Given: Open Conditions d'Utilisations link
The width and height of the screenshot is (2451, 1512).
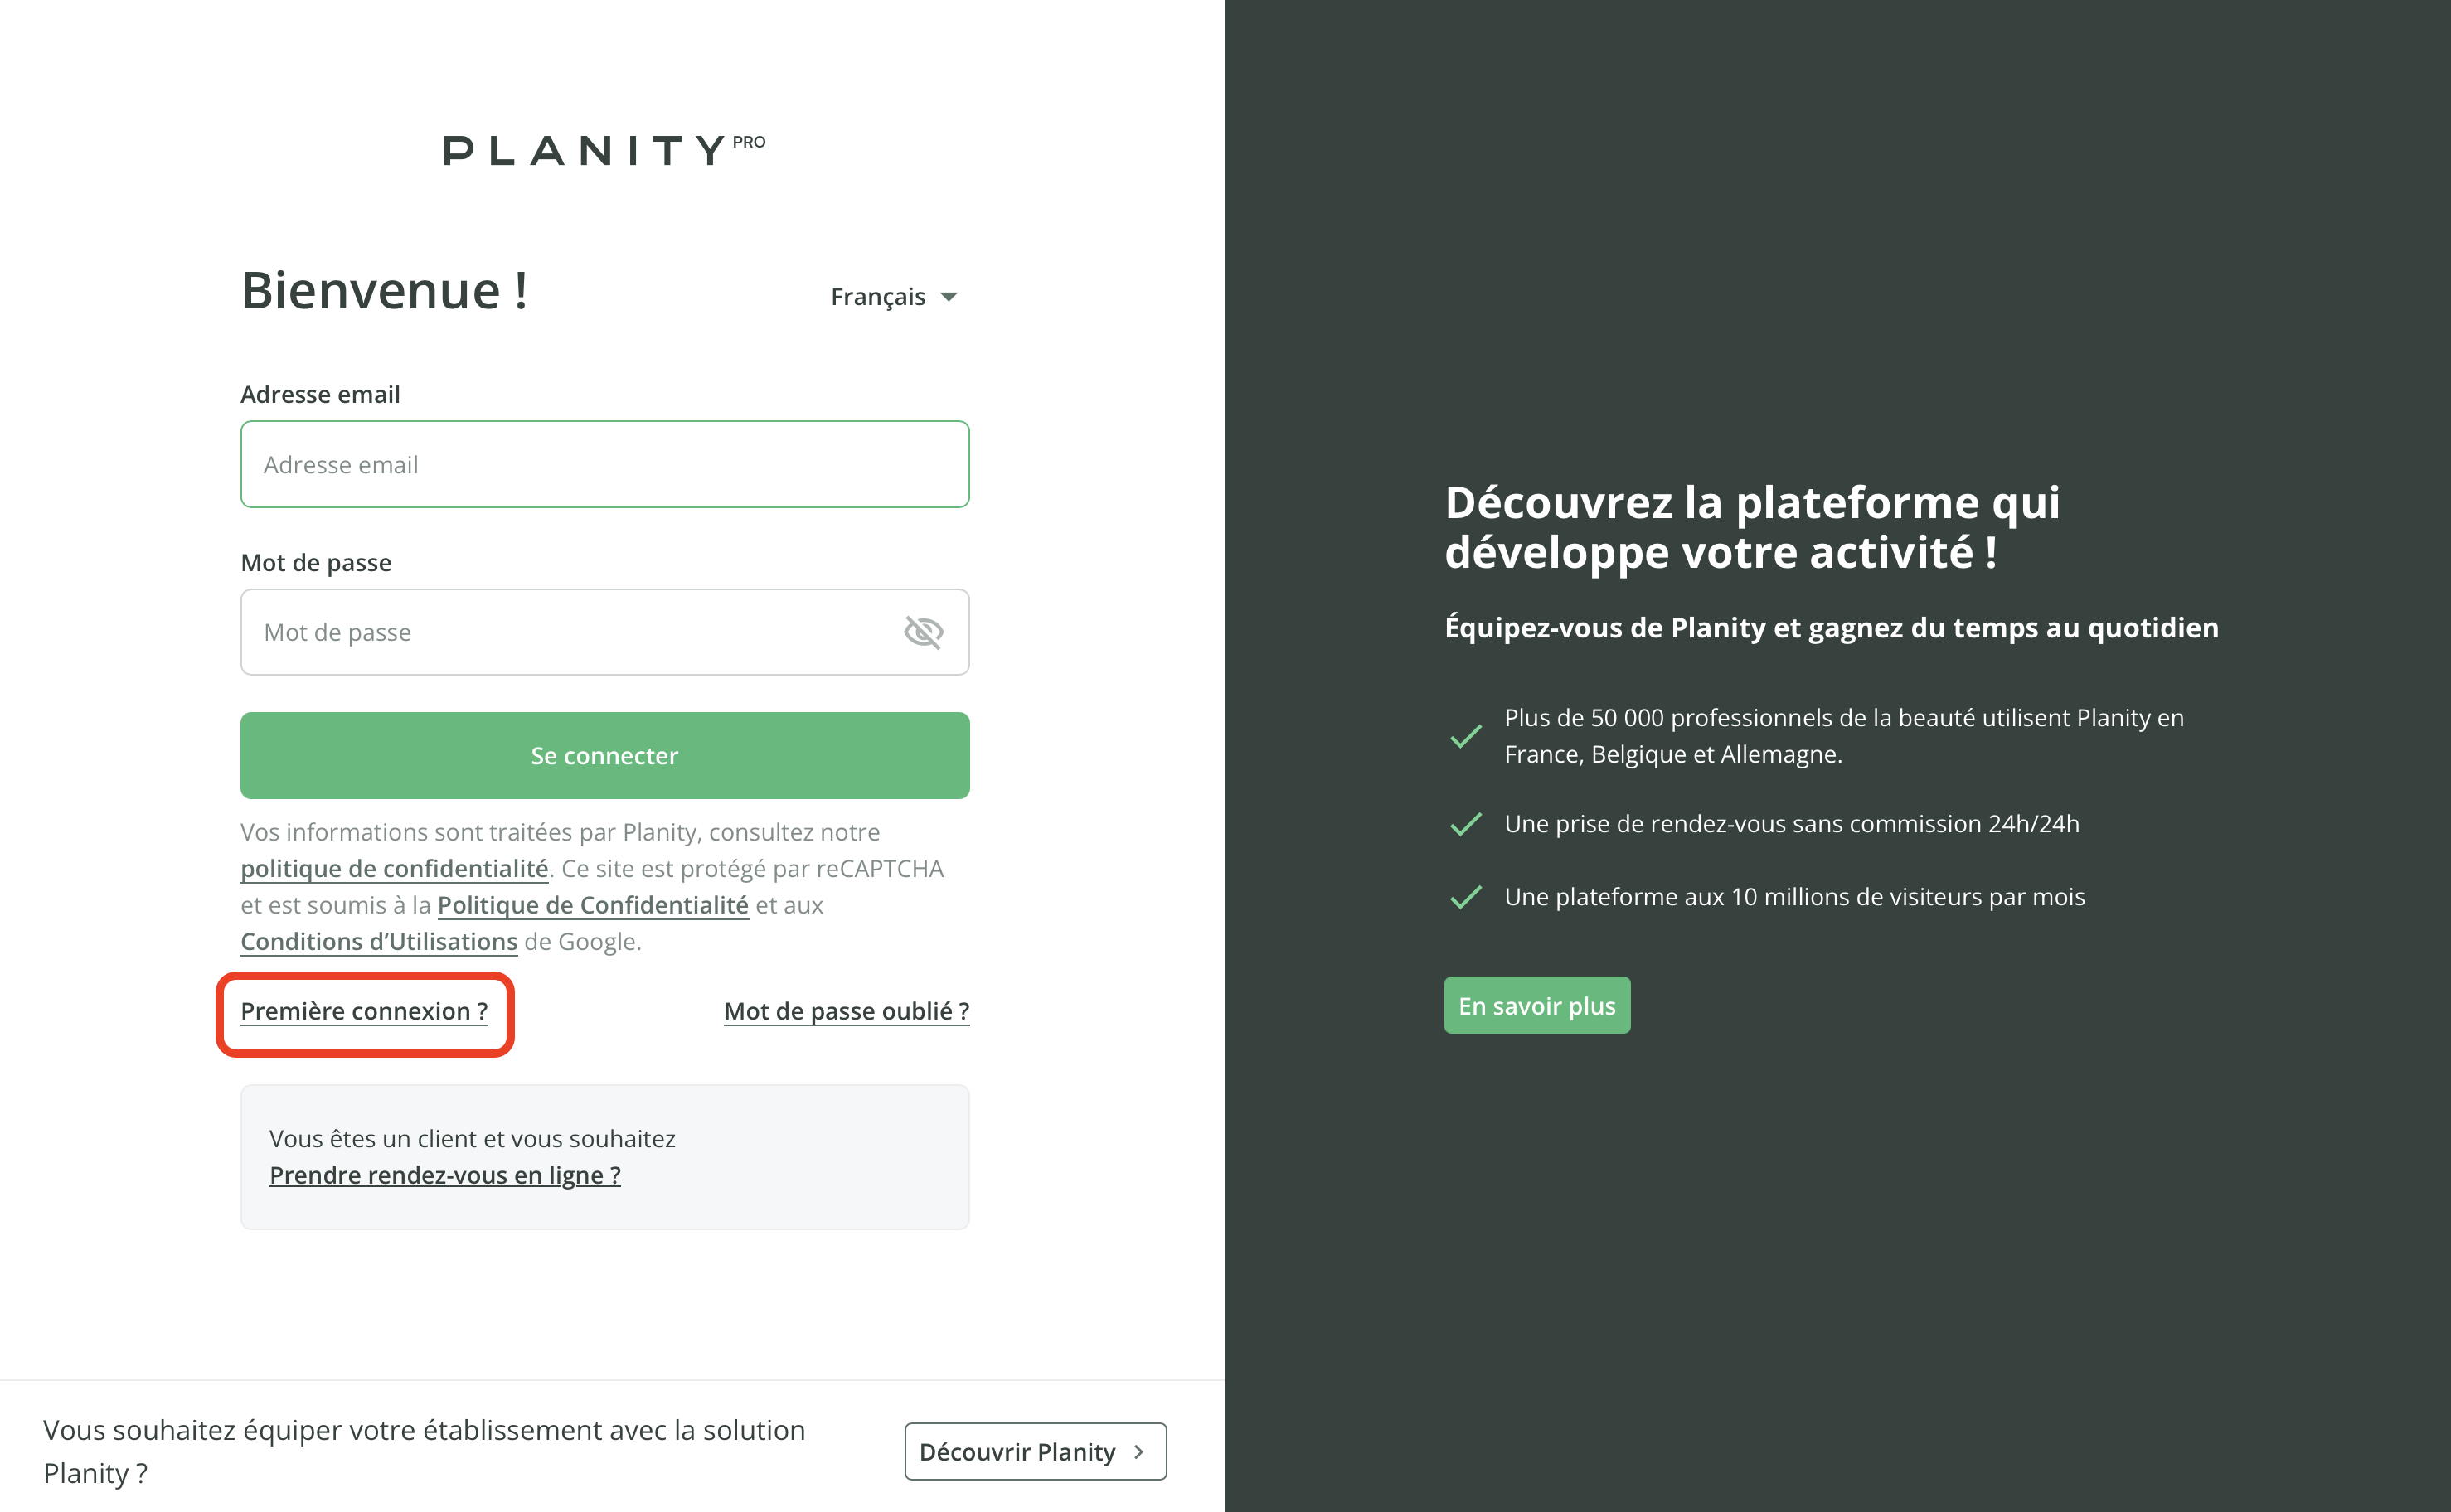Looking at the screenshot, I should click(x=379, y=941).
